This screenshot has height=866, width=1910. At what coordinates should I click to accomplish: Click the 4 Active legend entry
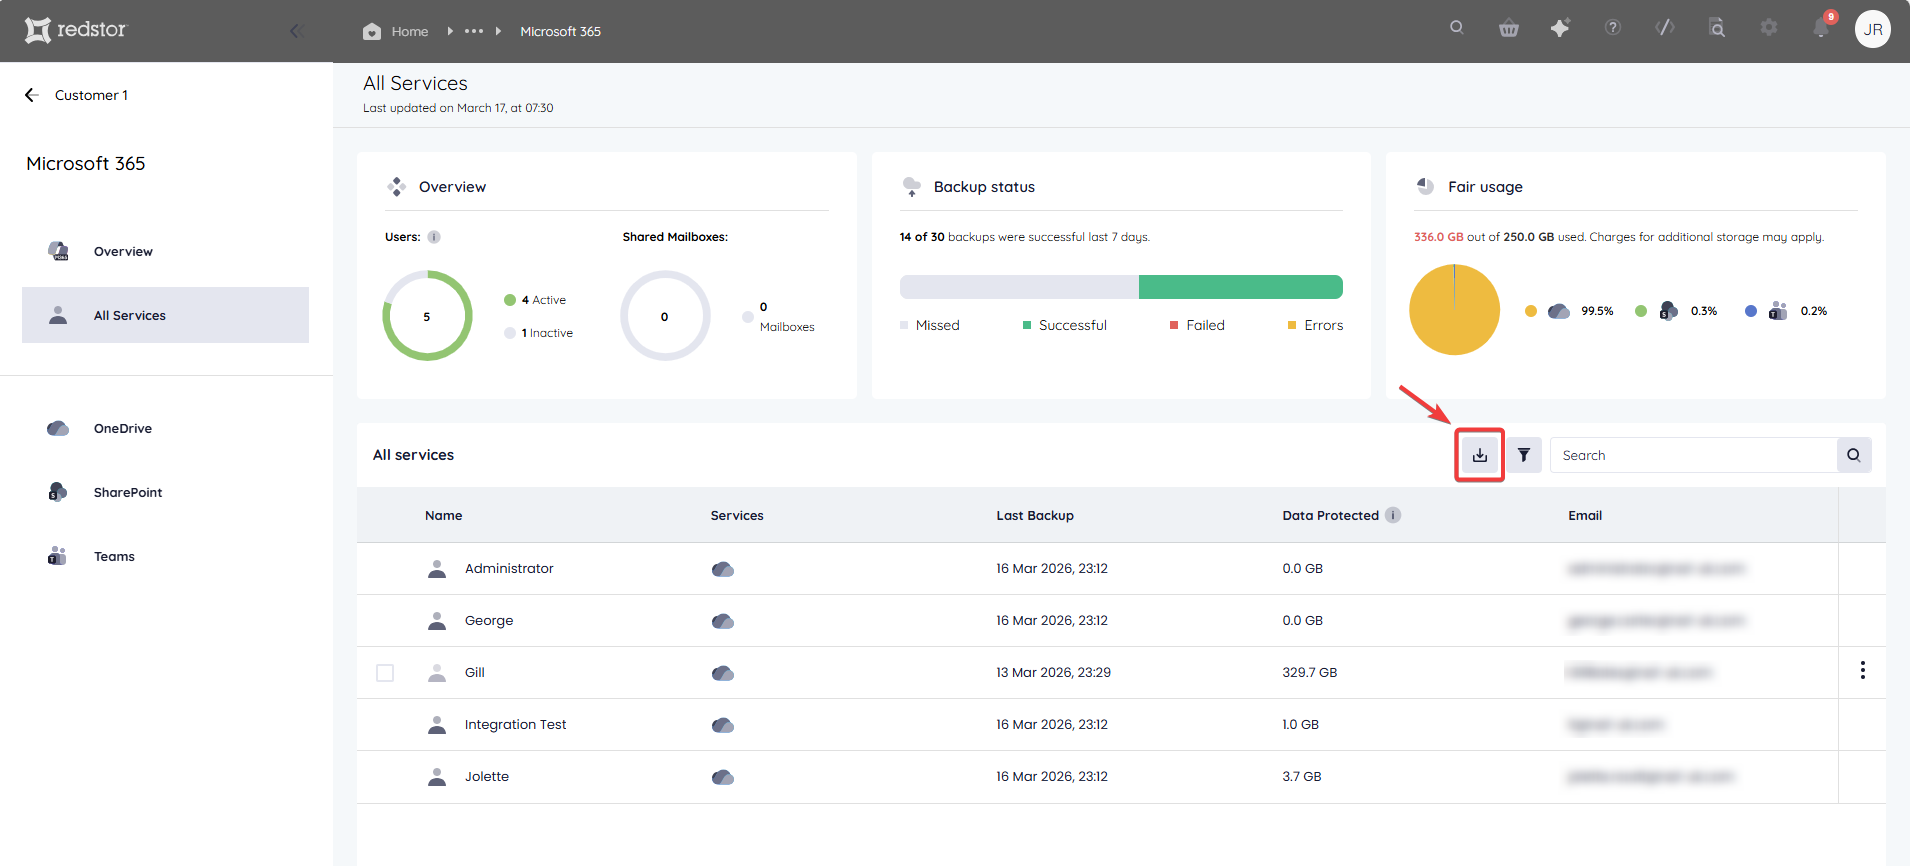[535, 300]
